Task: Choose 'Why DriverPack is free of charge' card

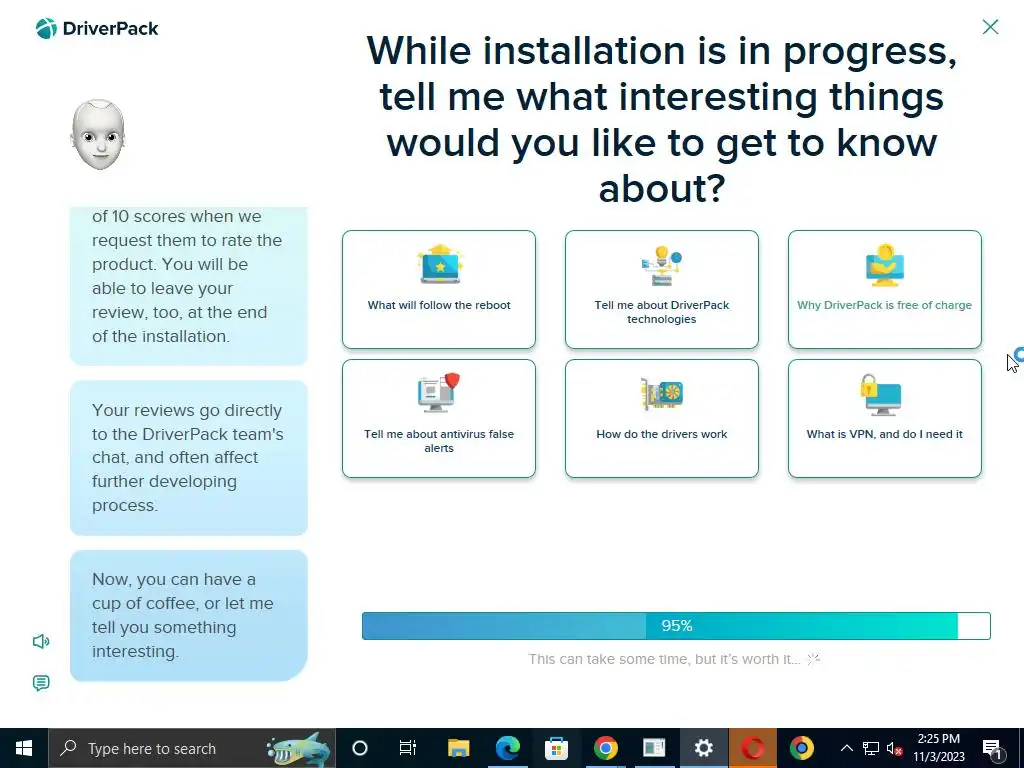Action: (884, 289)
